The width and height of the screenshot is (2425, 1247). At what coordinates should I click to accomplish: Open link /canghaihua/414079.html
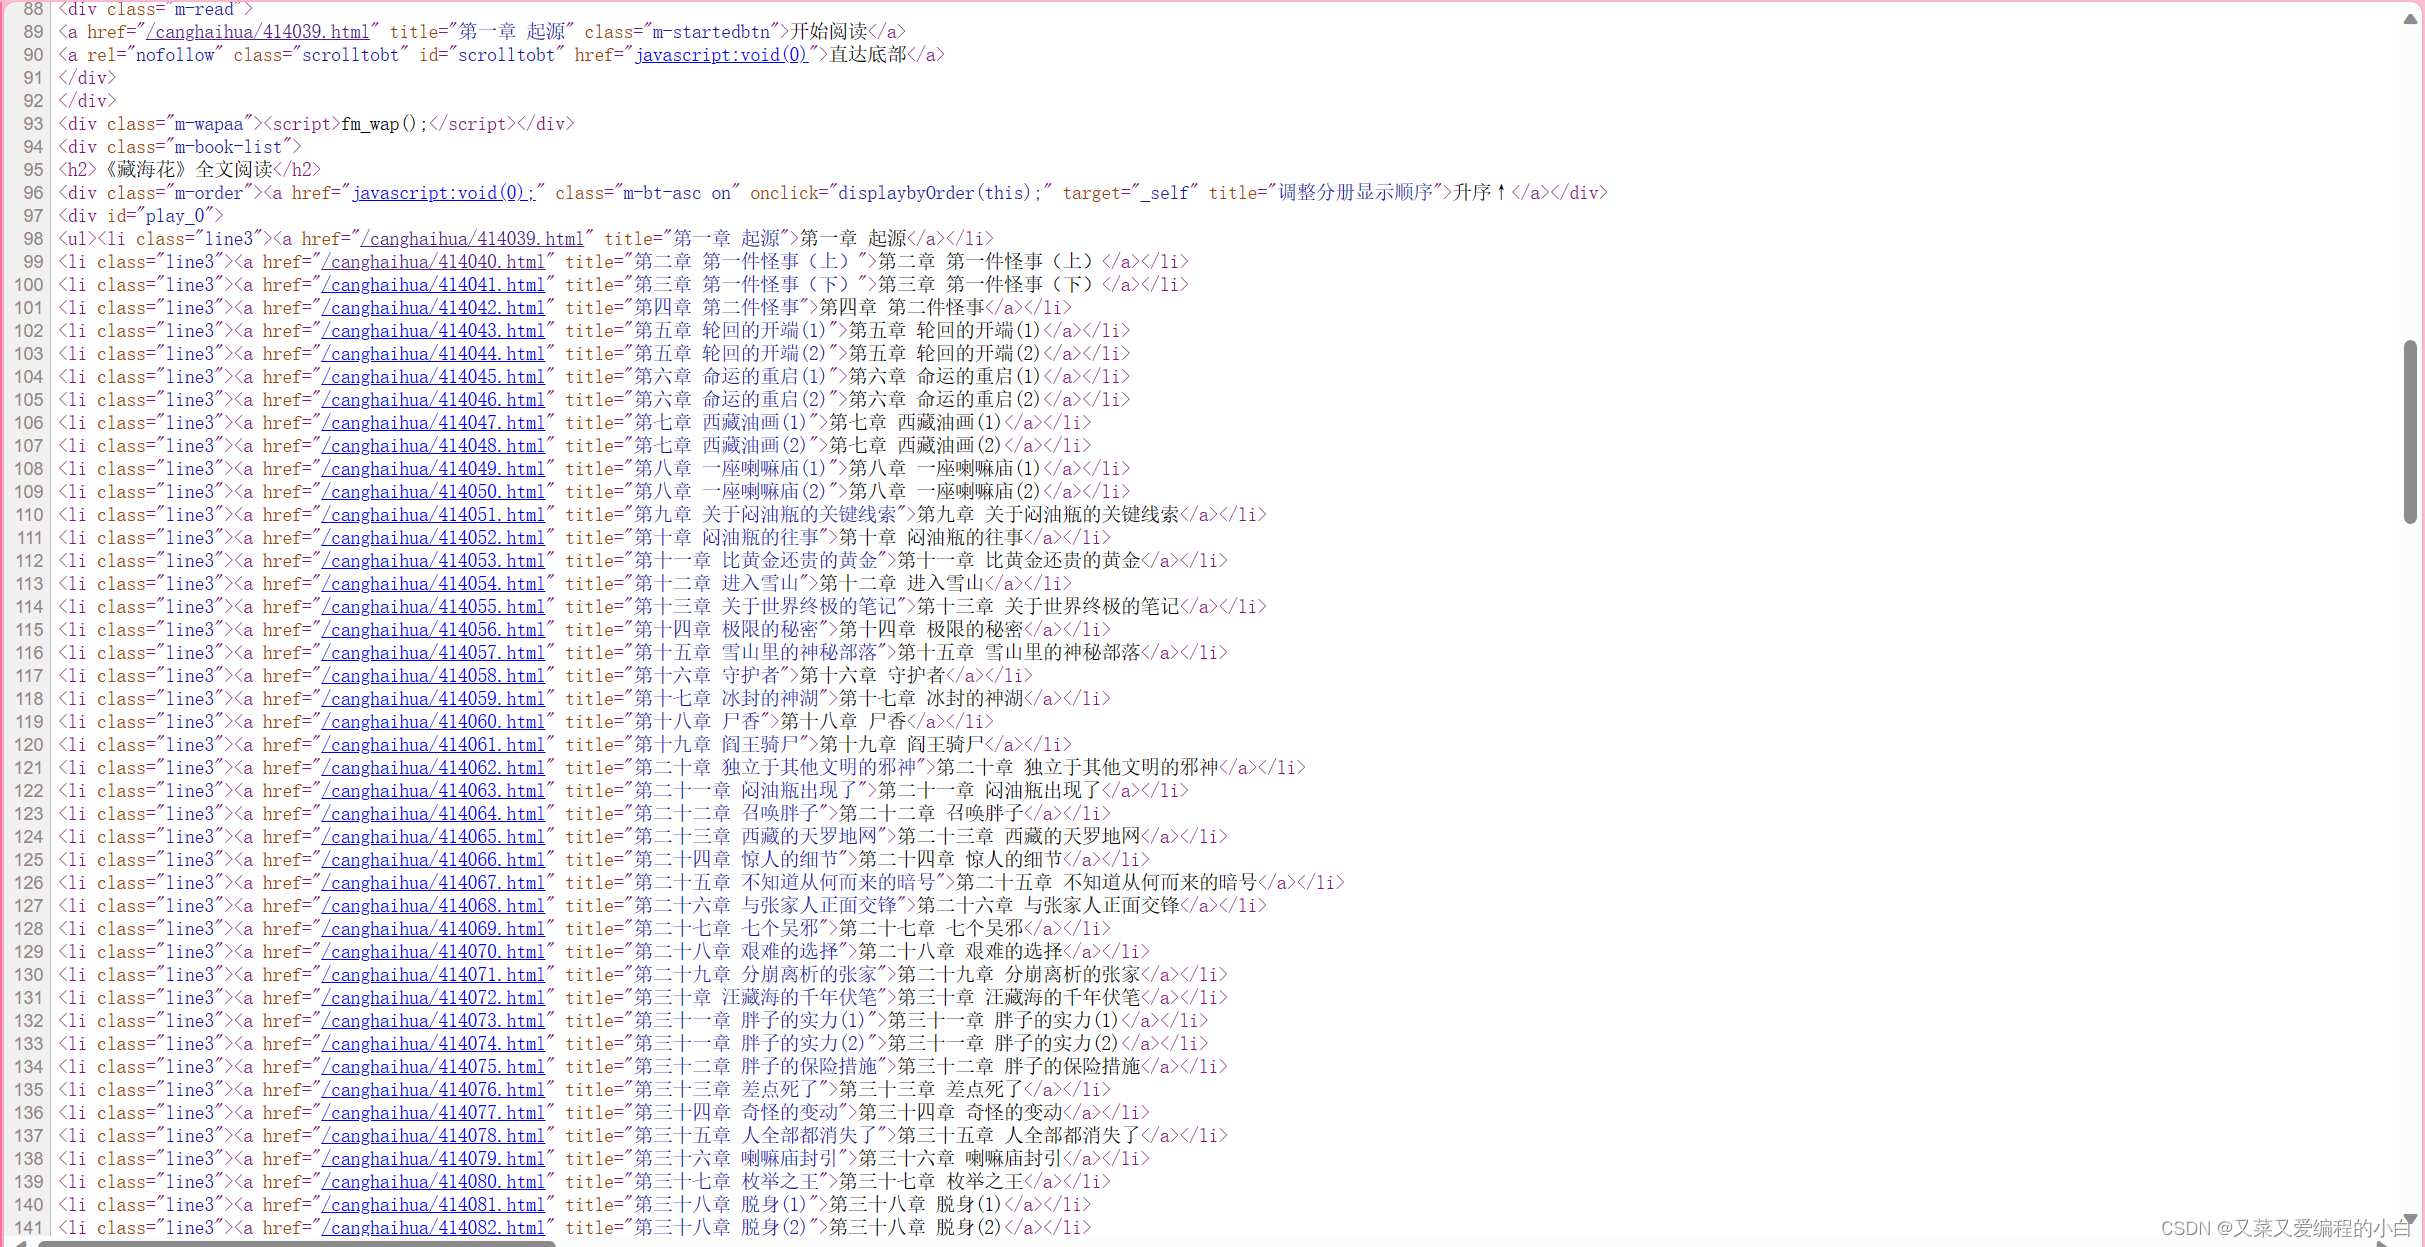tap(433, 1159)
